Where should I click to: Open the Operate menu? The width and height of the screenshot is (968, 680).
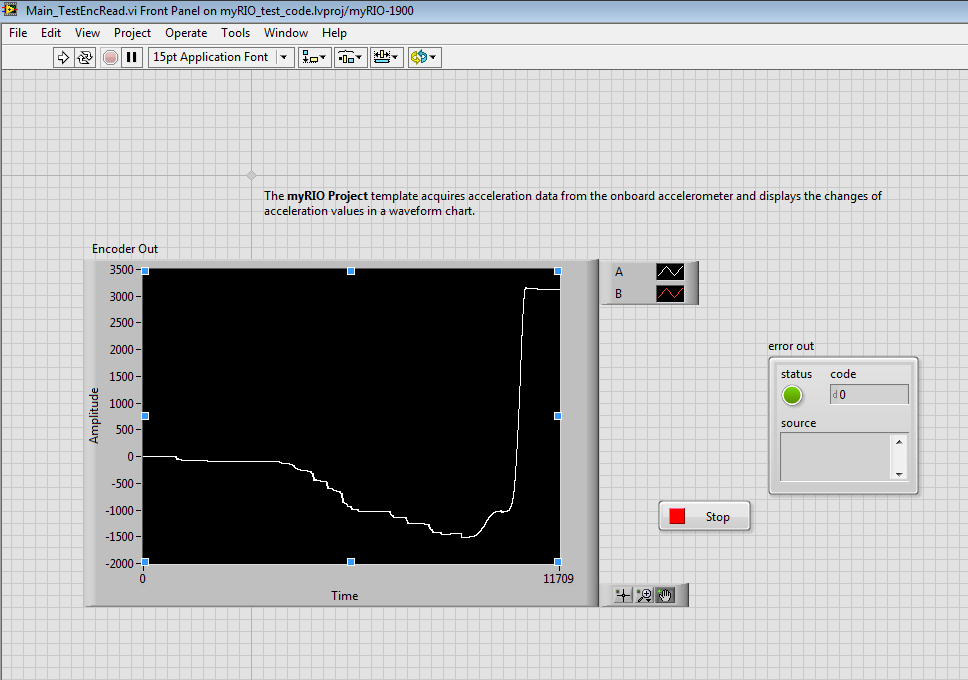pos(186,33)
